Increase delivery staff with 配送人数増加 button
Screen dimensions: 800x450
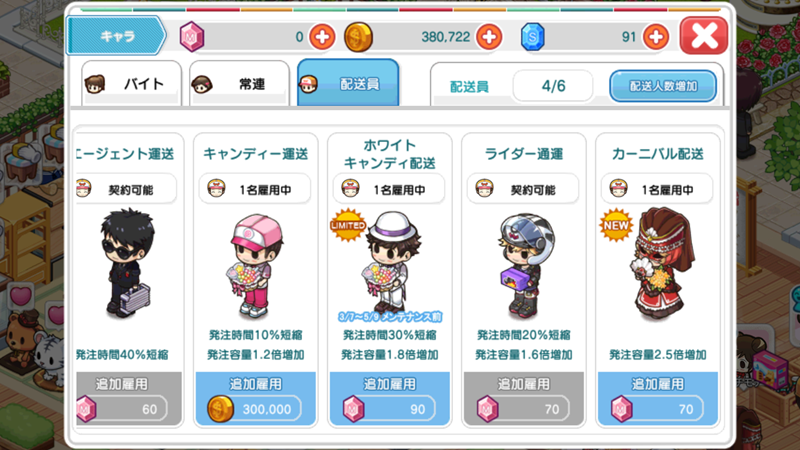click(x=663, y=86)
